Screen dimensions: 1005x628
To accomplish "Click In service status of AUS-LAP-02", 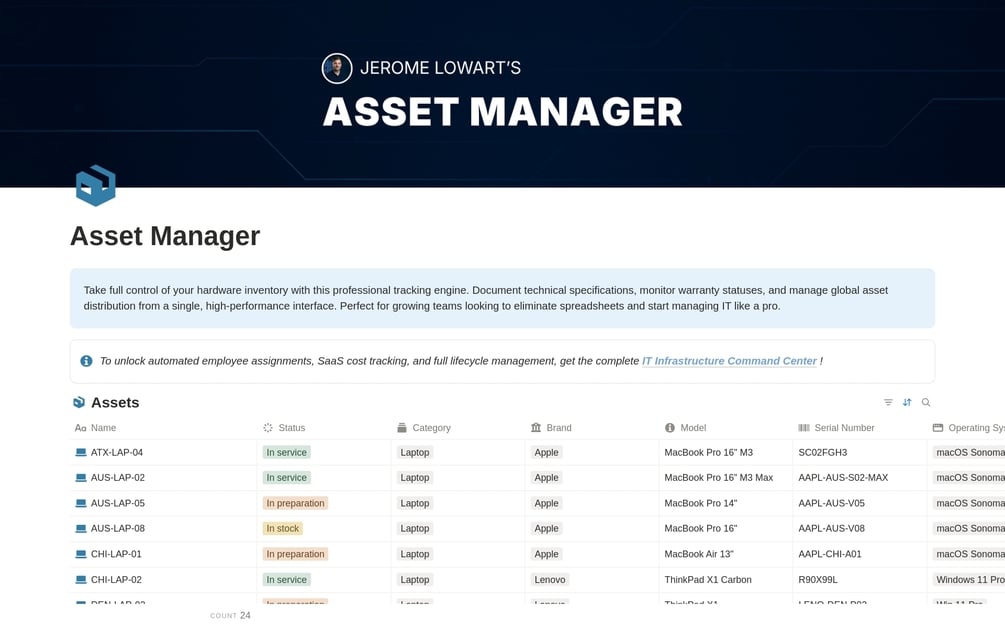I will point(287,477).
